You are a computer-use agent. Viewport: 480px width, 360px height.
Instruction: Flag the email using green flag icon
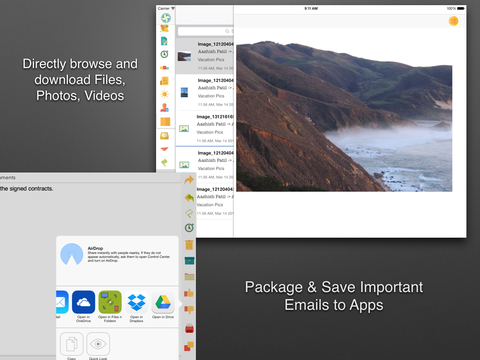[189, 213]
